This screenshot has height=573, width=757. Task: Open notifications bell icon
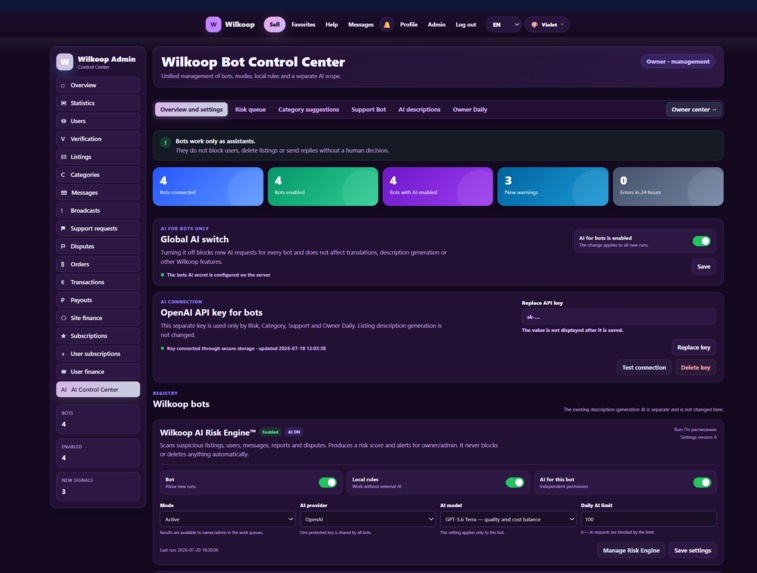pyautogui.click(x=387, y=25)
